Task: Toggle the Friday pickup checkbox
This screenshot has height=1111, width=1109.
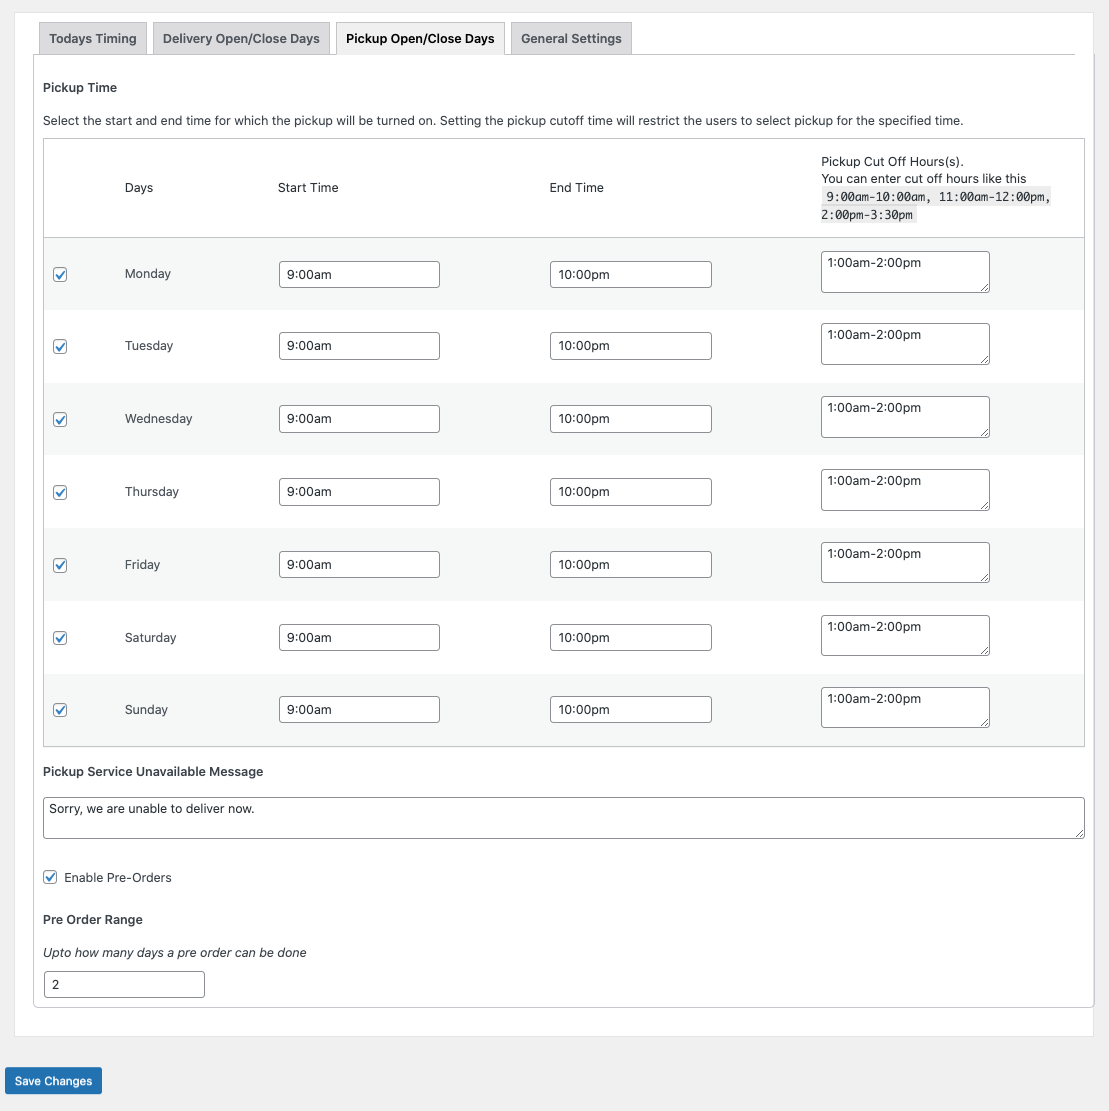Action: 60,565
